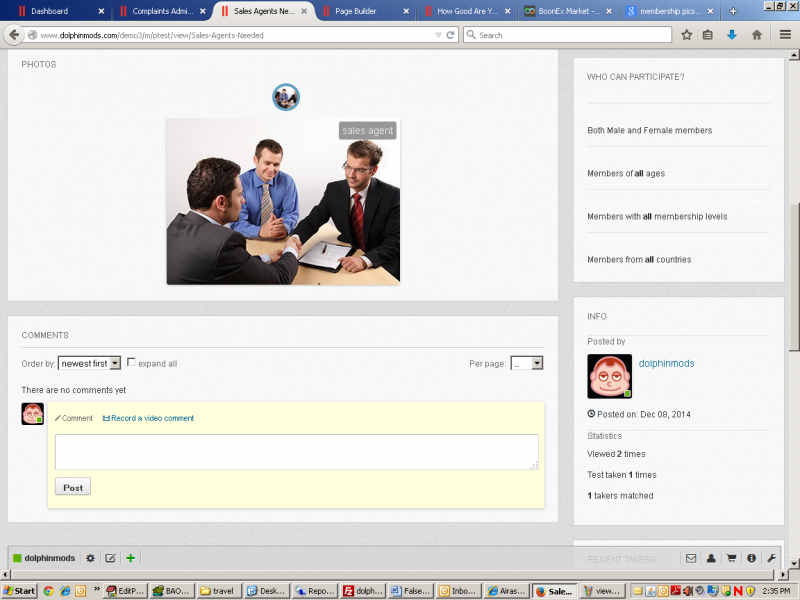
Task: Open the friends person icon in the member bar
Action: coord(711,558)
